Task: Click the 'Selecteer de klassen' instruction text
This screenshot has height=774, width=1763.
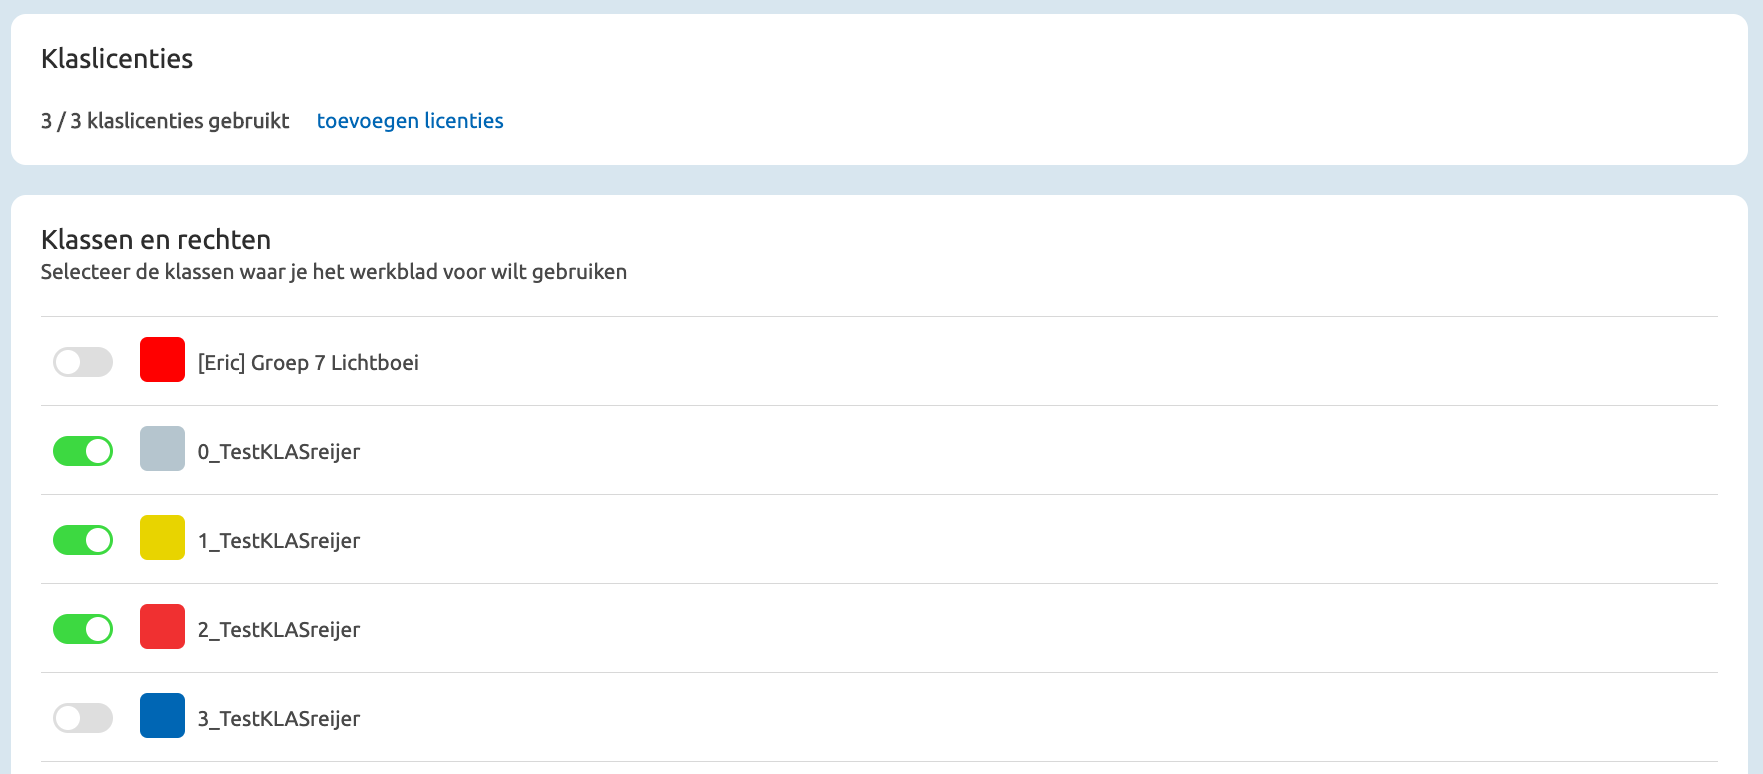Action: [334, 272]
